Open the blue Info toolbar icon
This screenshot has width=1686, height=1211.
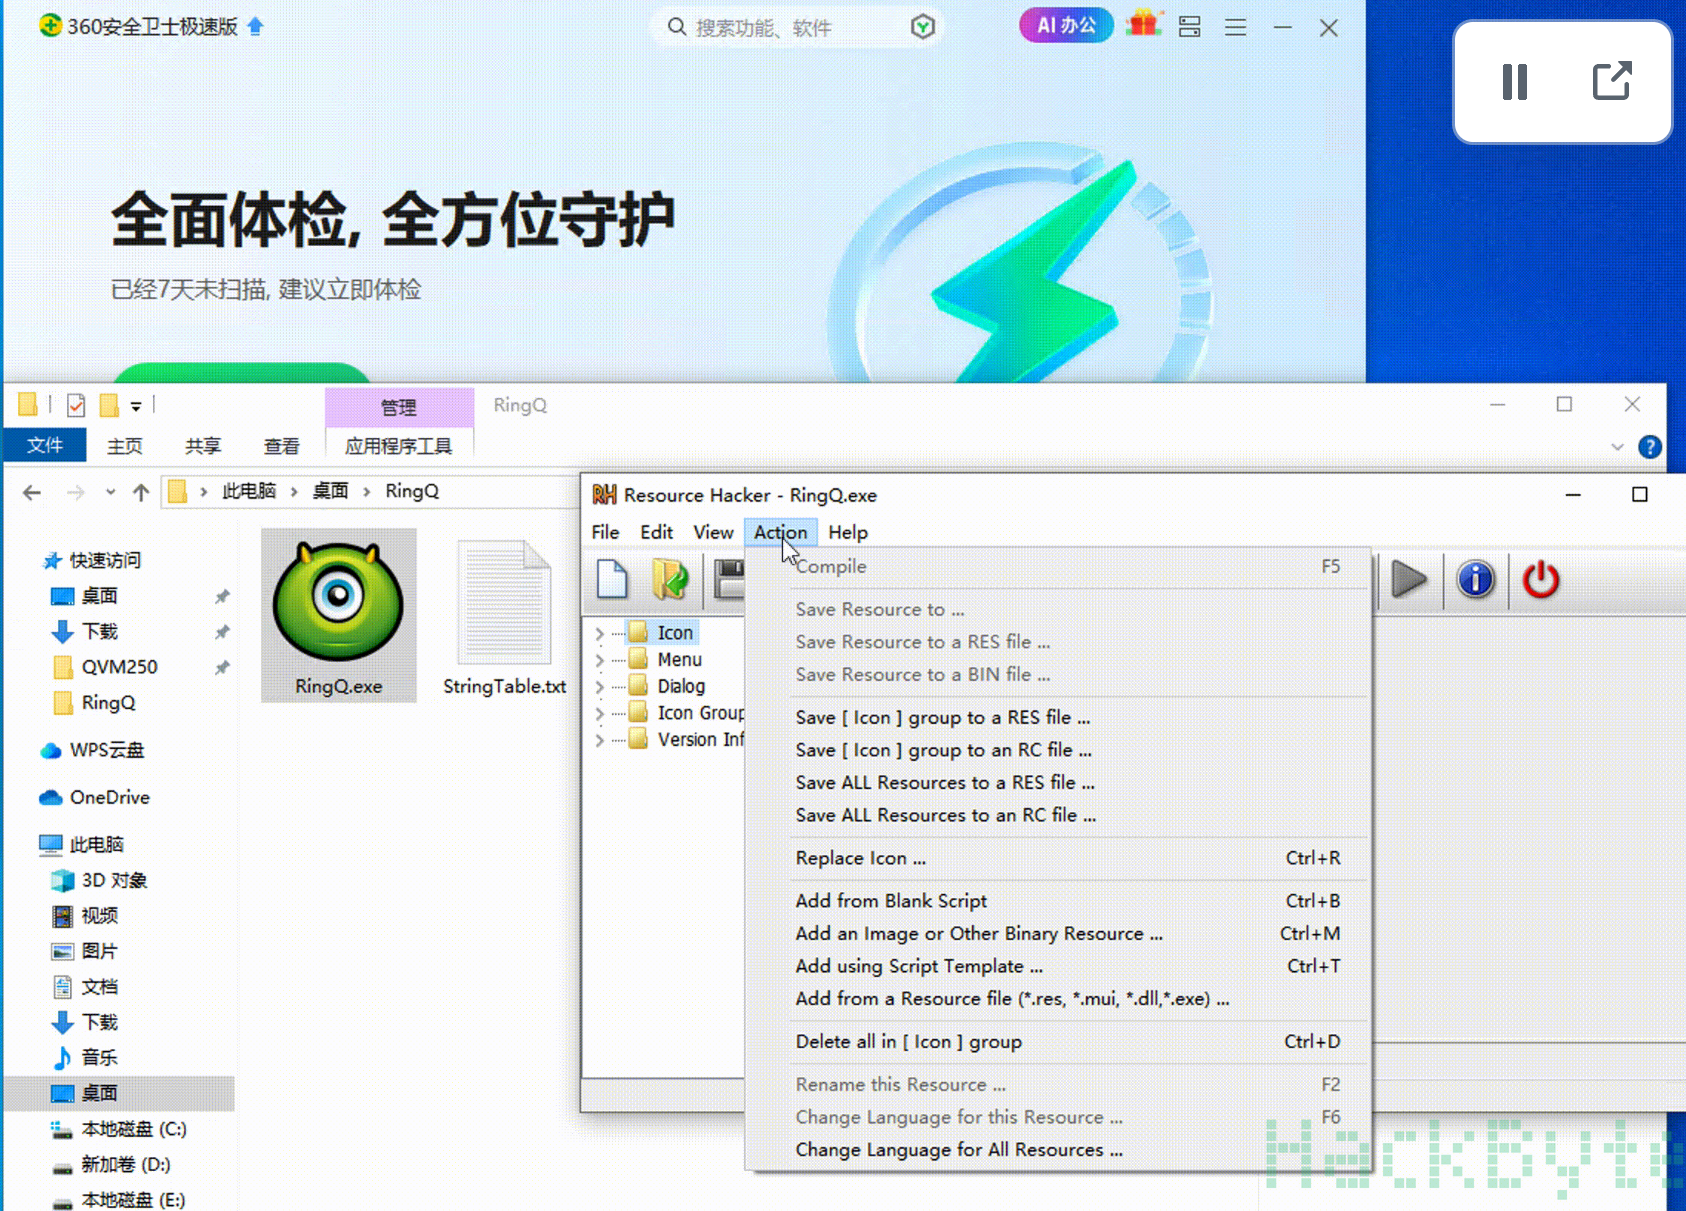(x=1475, y=579)
